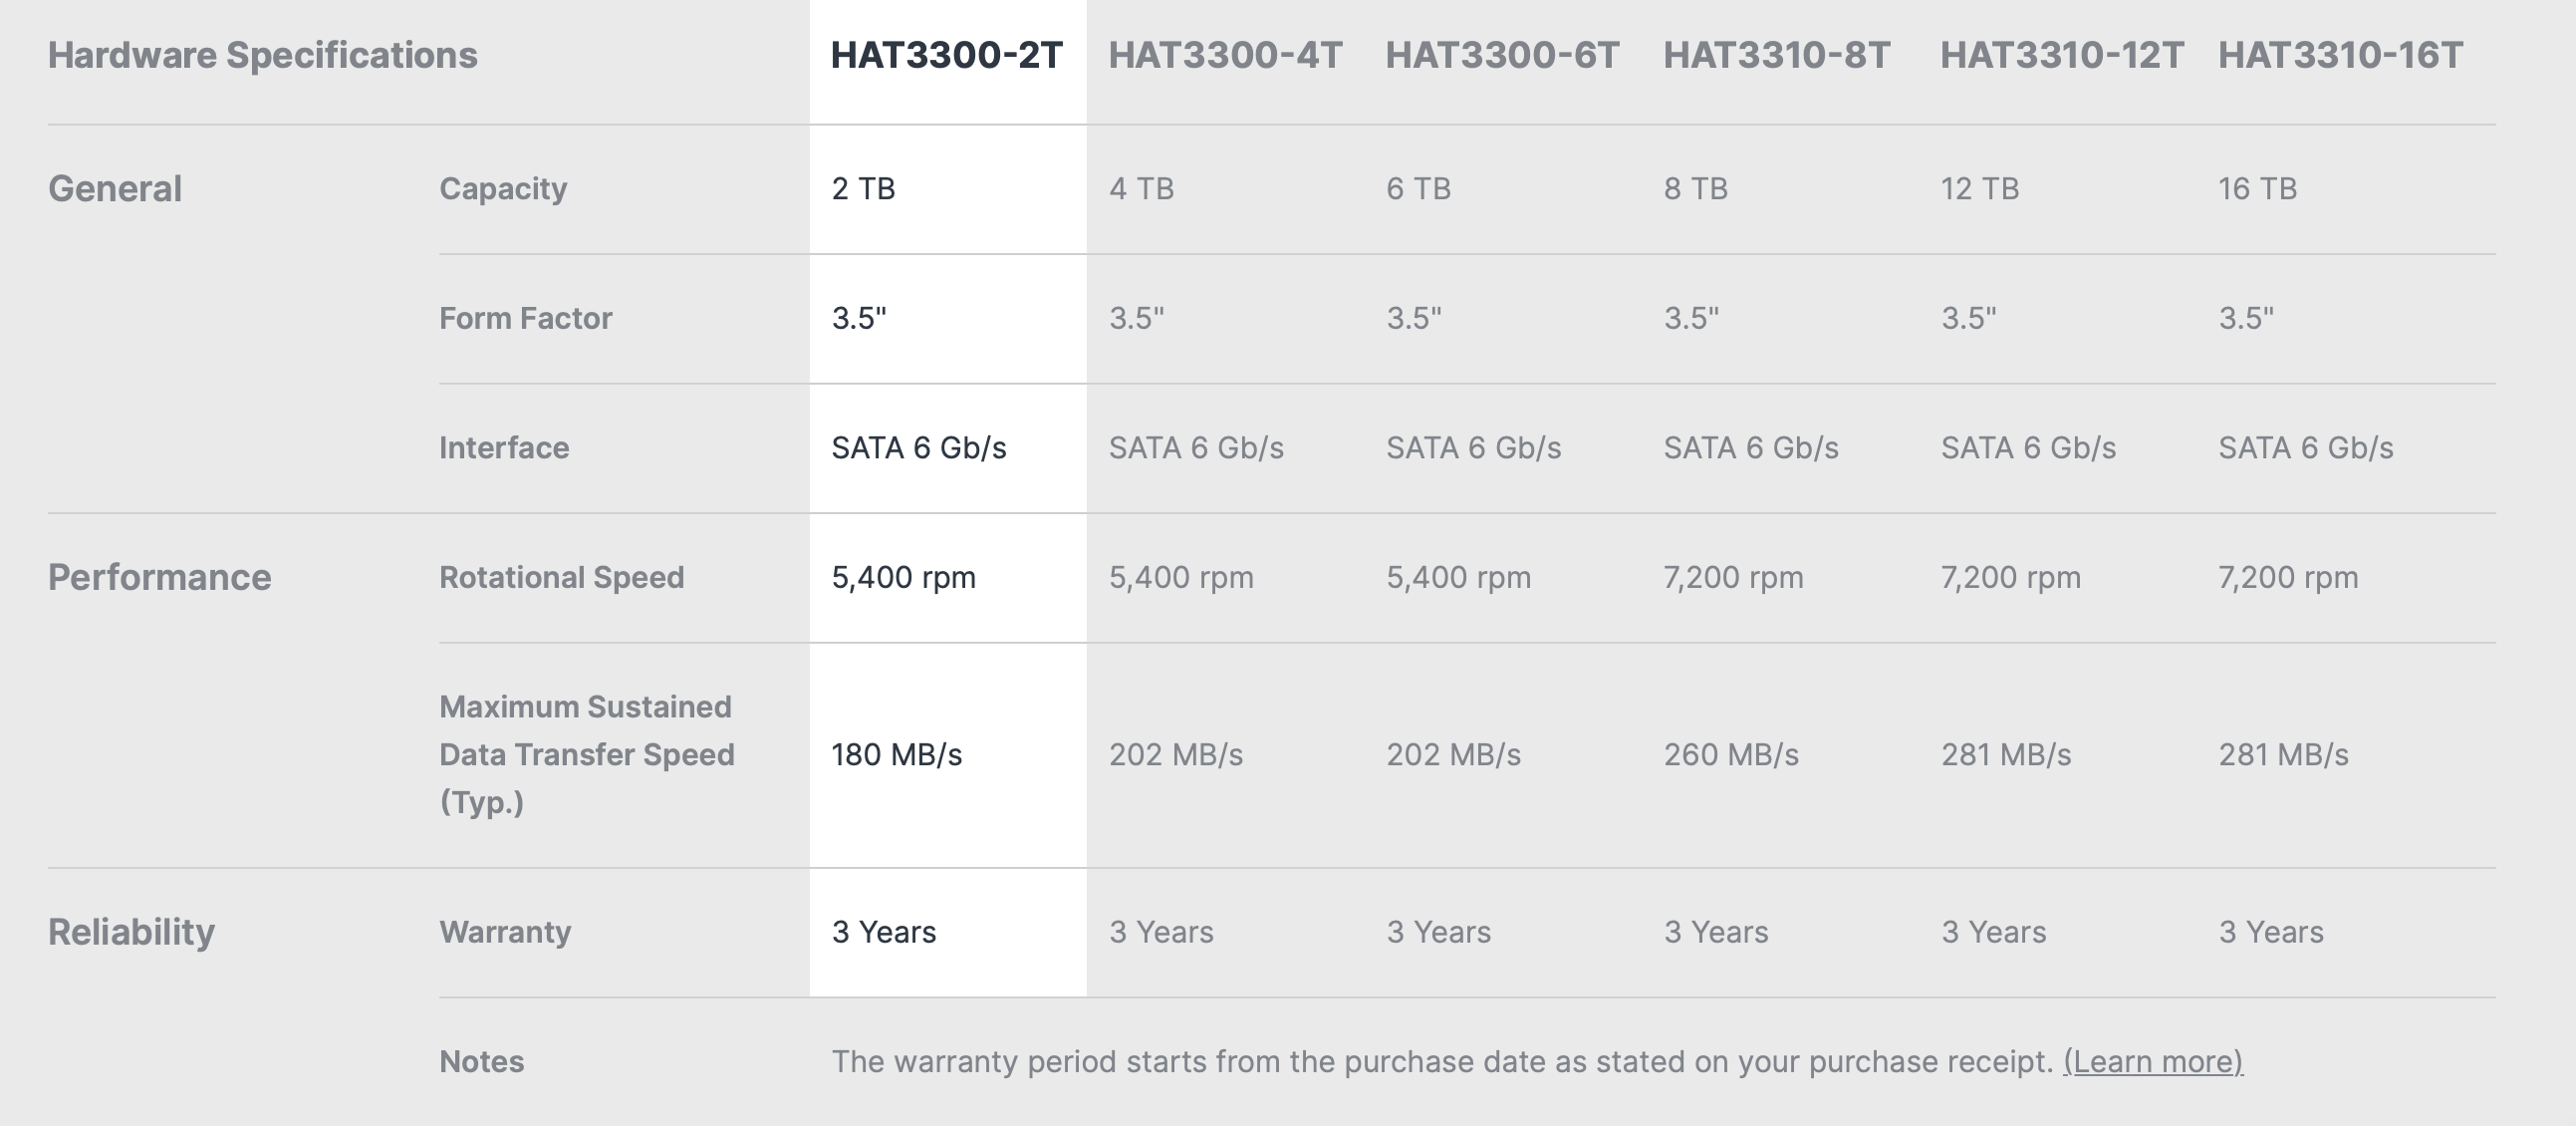Click the Maximum Sustained Data Transfer Speed label
The image size is (2576, 1126).
[587, 754]
